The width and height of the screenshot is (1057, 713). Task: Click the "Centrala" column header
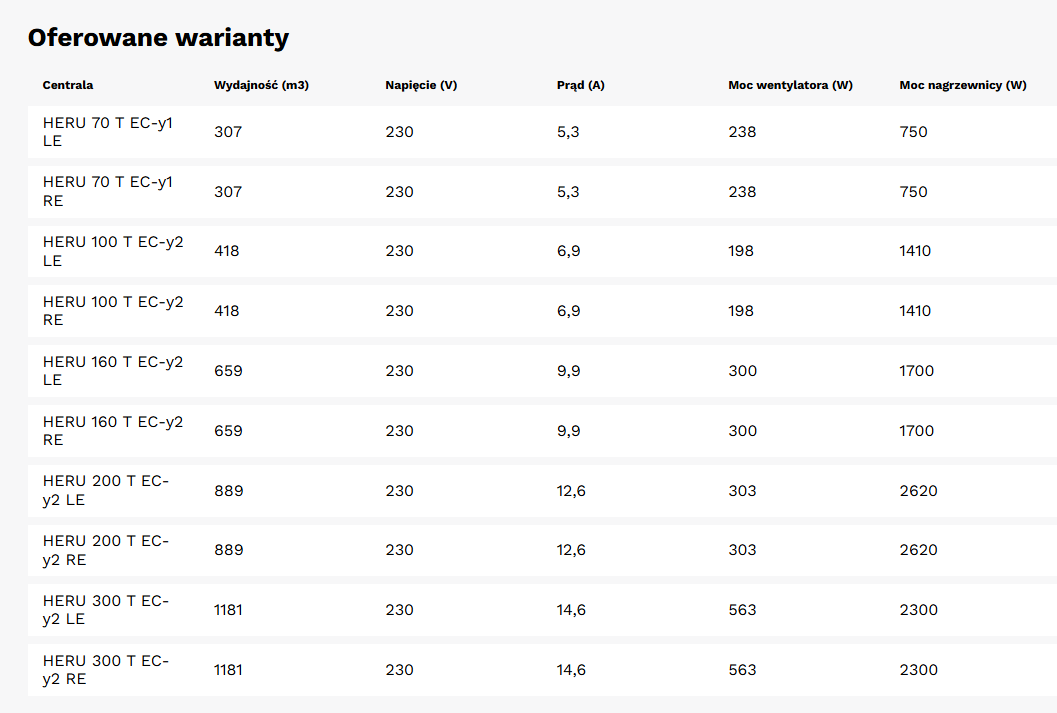click(68, 85)
